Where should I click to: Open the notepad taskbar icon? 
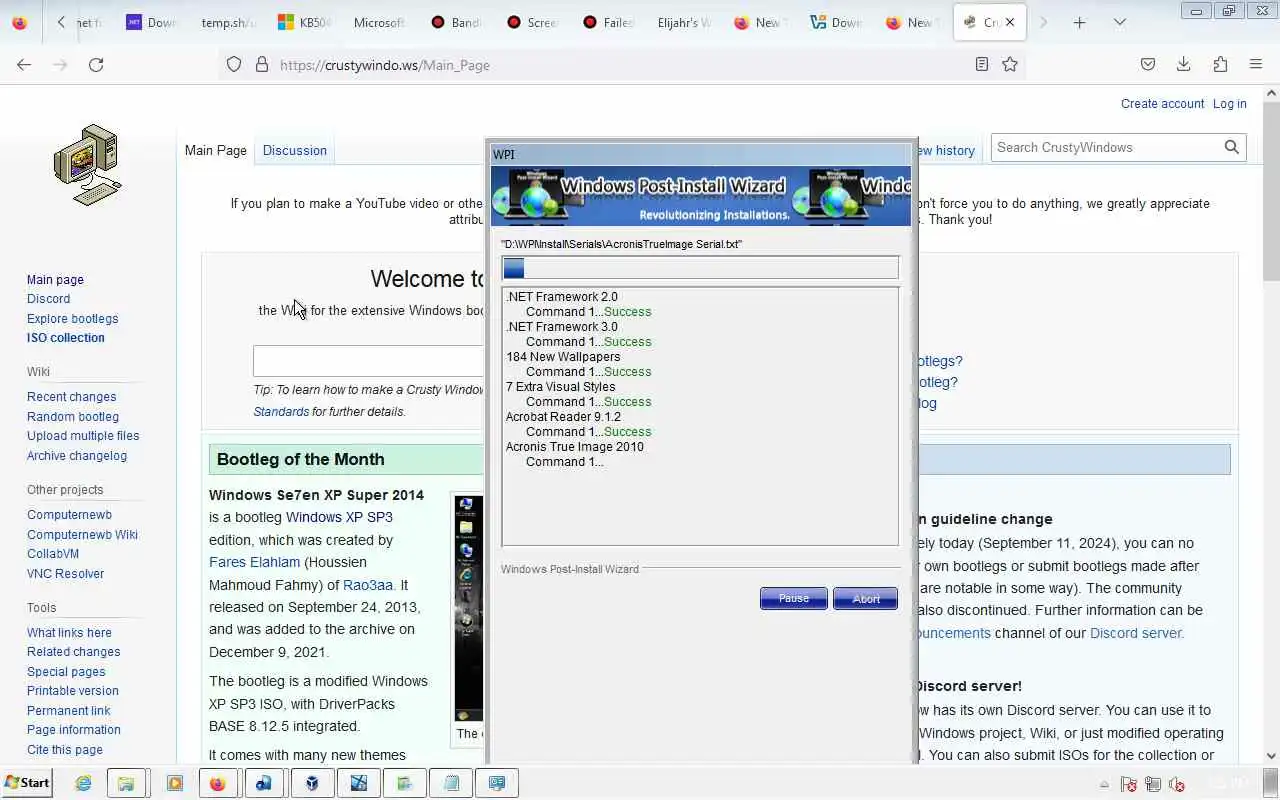pos(451,783)
